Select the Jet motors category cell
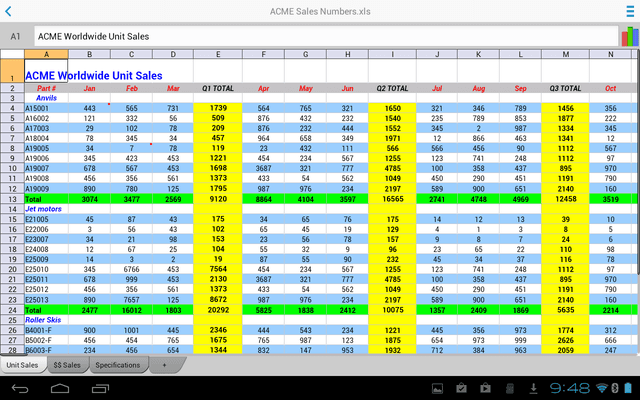Image resolution: width=640 pixels, height=400 pixels. (46, 209)
